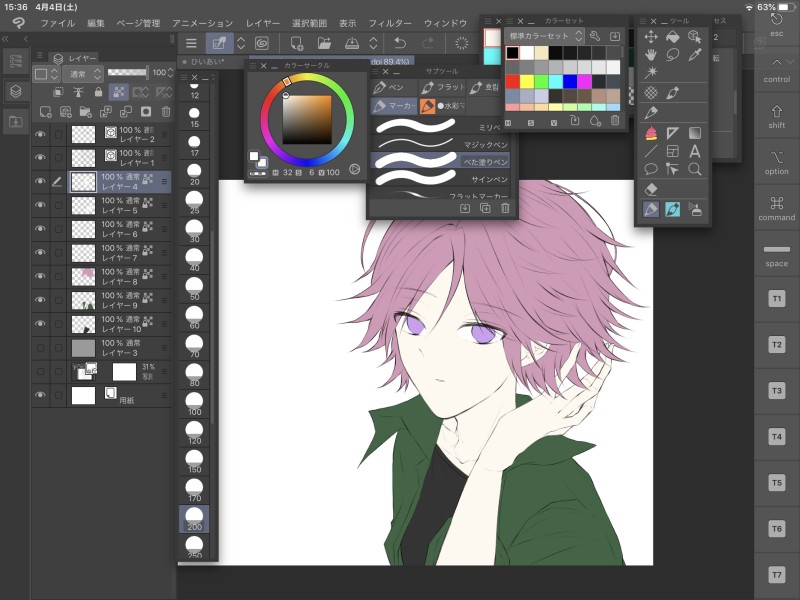Open the フィルター menu
This screenshot has width=800, height=600.
coord(389,22)
